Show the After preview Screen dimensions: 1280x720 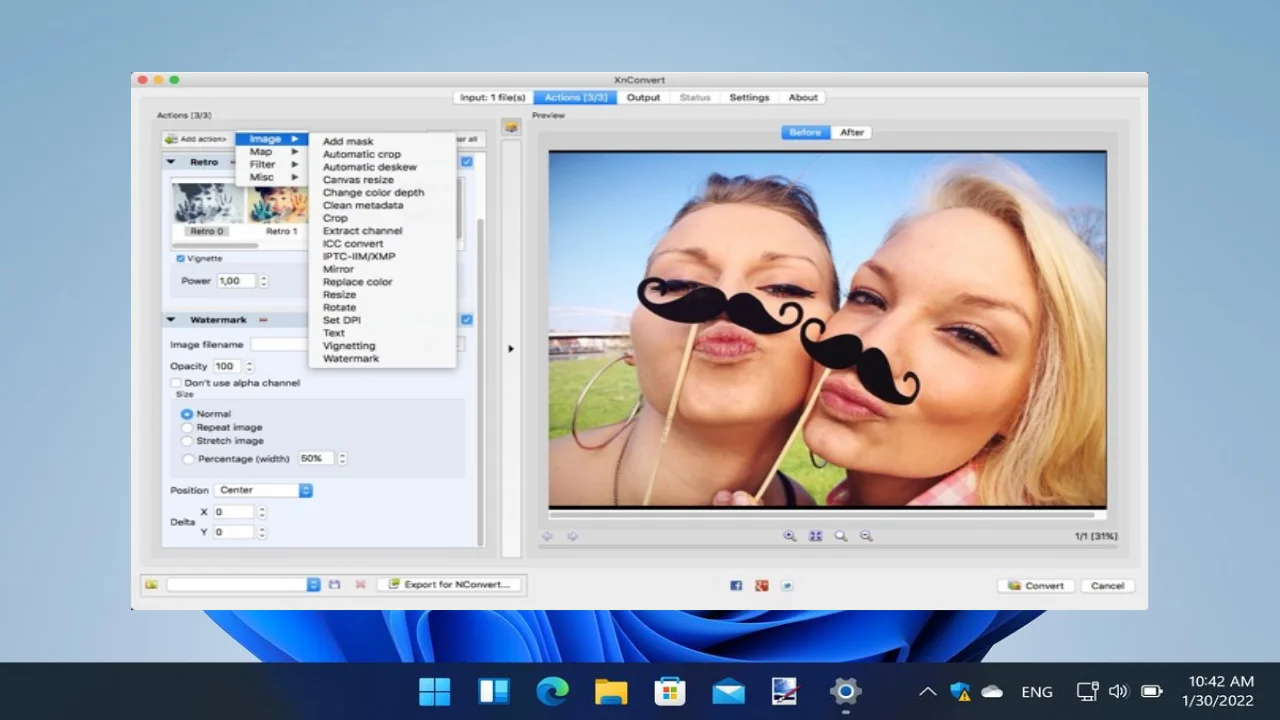coord(852,132)
